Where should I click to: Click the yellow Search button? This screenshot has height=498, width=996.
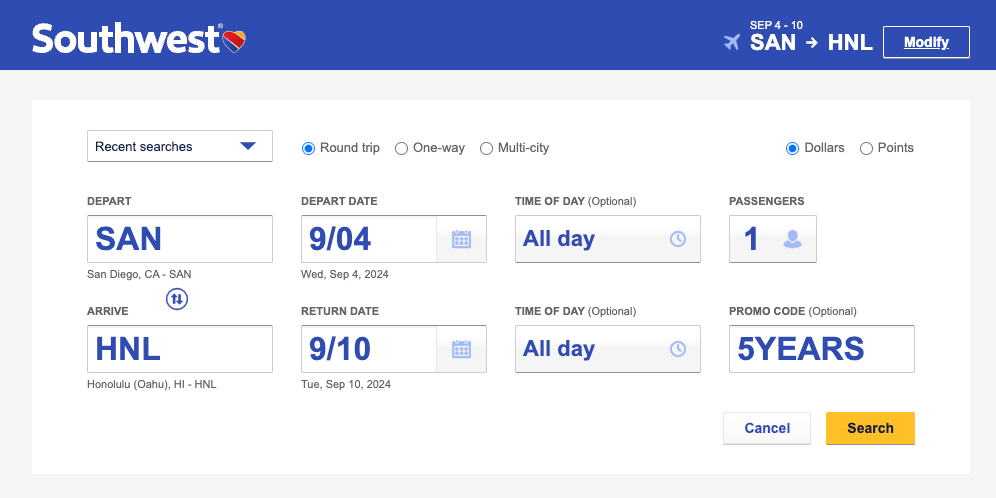870,428
